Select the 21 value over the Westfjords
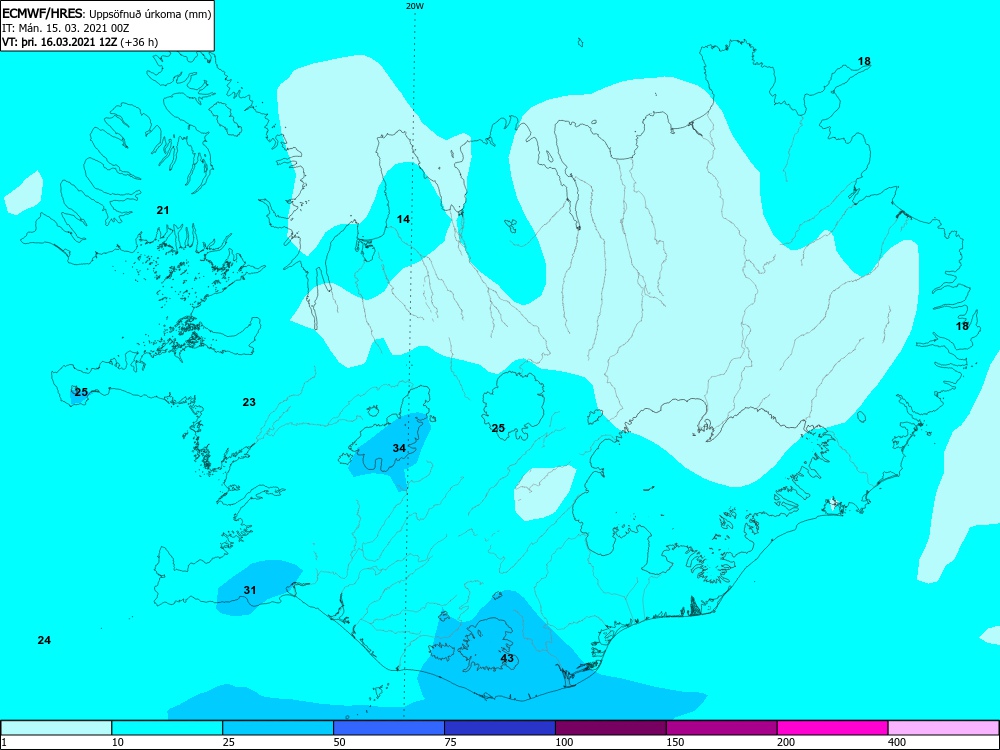 pos(163,210)
